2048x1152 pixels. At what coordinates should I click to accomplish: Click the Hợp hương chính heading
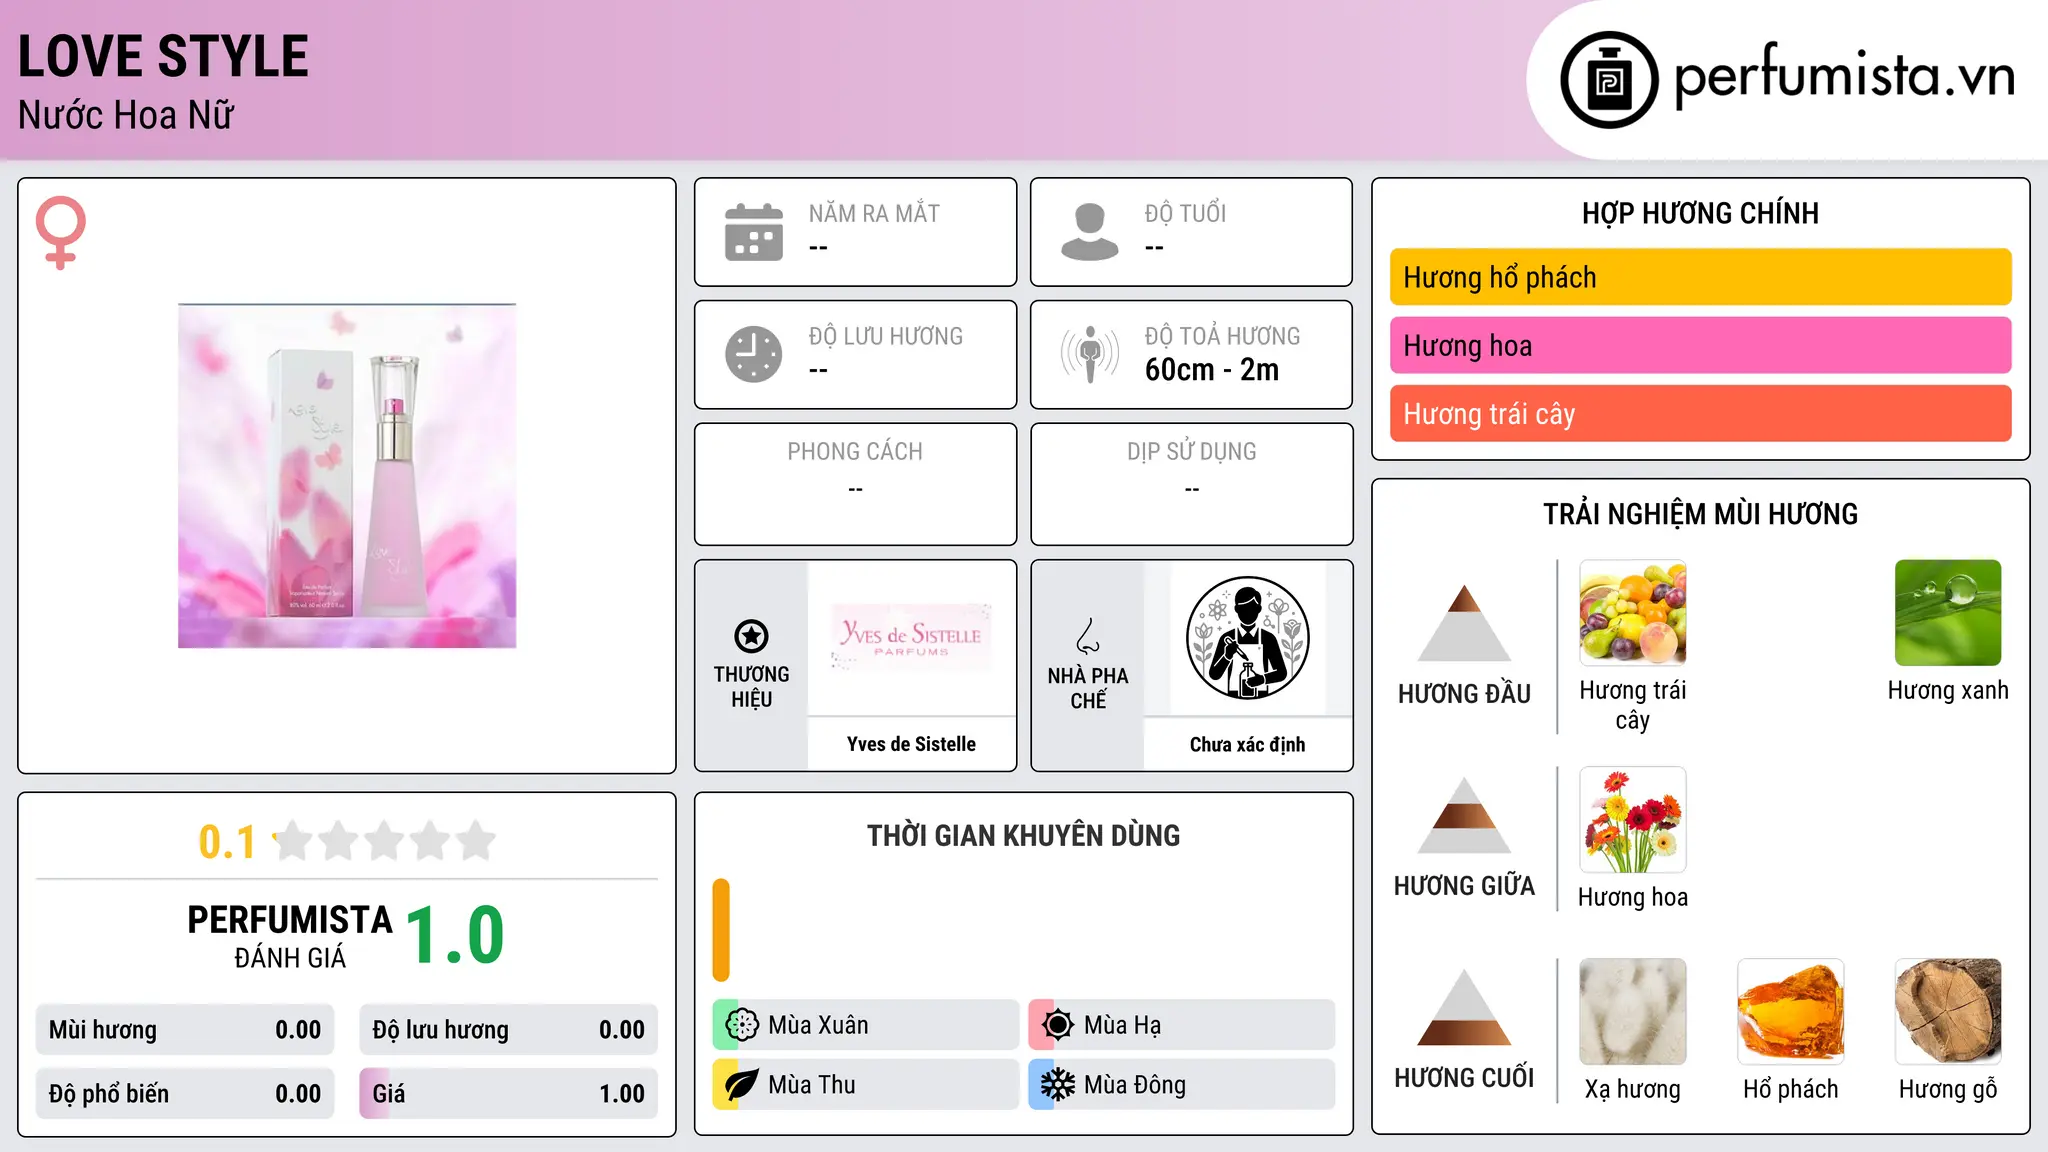coord(1701,213)
